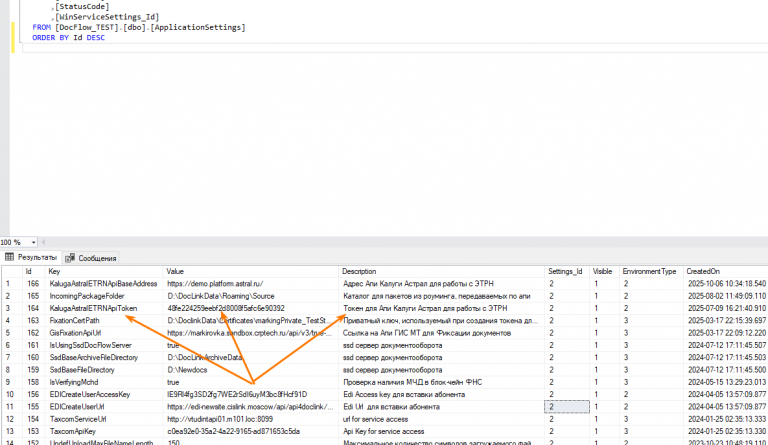The image size is (768, 445).
Task: Select the IncomingPackageFolder key cell
Action: [104, 296]
